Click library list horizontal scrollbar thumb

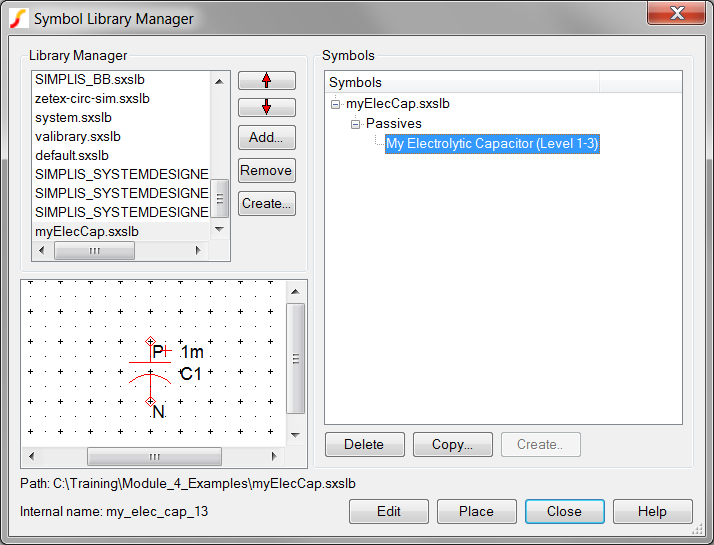click(x=94, y=250)
